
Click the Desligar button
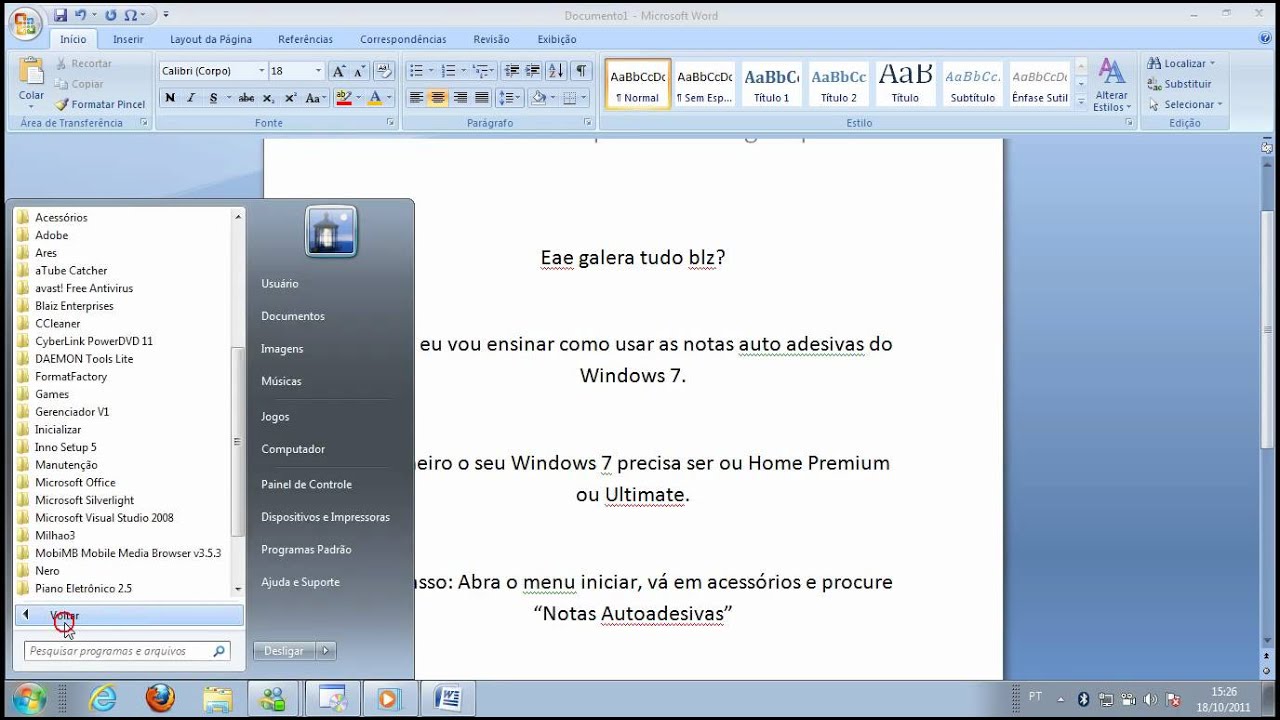pos(284,651)
